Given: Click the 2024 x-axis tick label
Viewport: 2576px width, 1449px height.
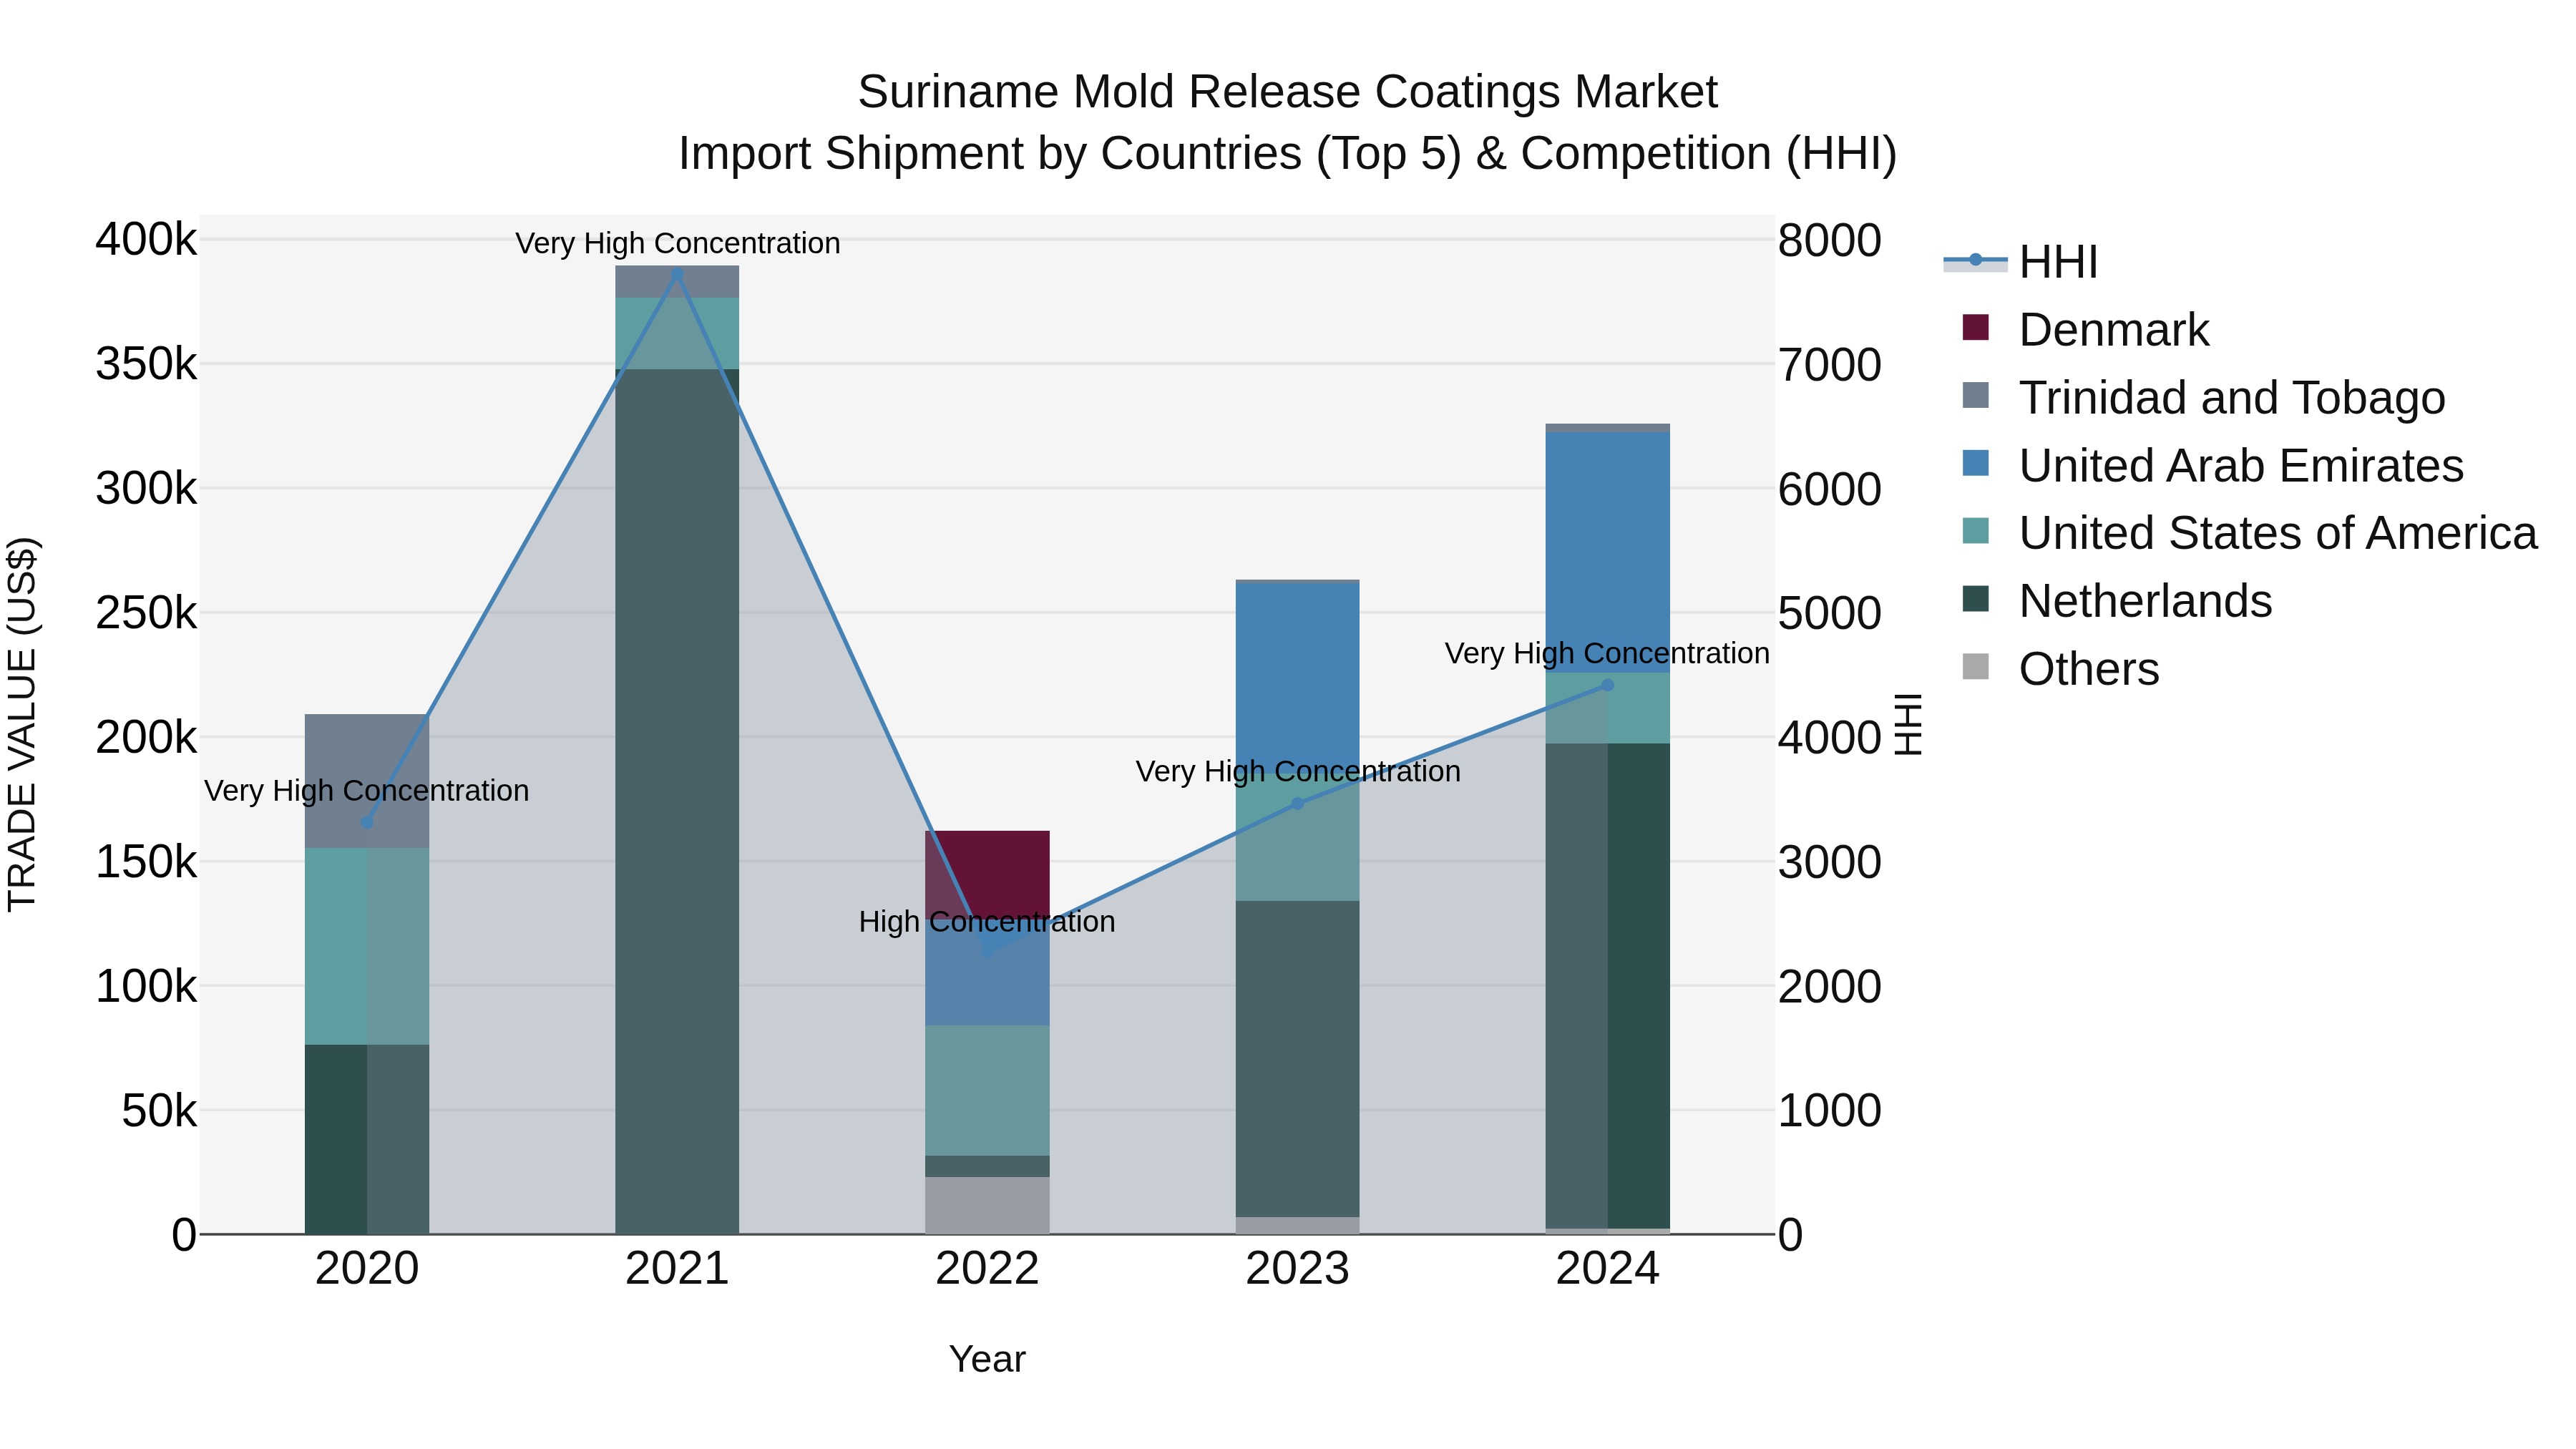Looking at the screenshot, I should [x=1608, y=1270].
